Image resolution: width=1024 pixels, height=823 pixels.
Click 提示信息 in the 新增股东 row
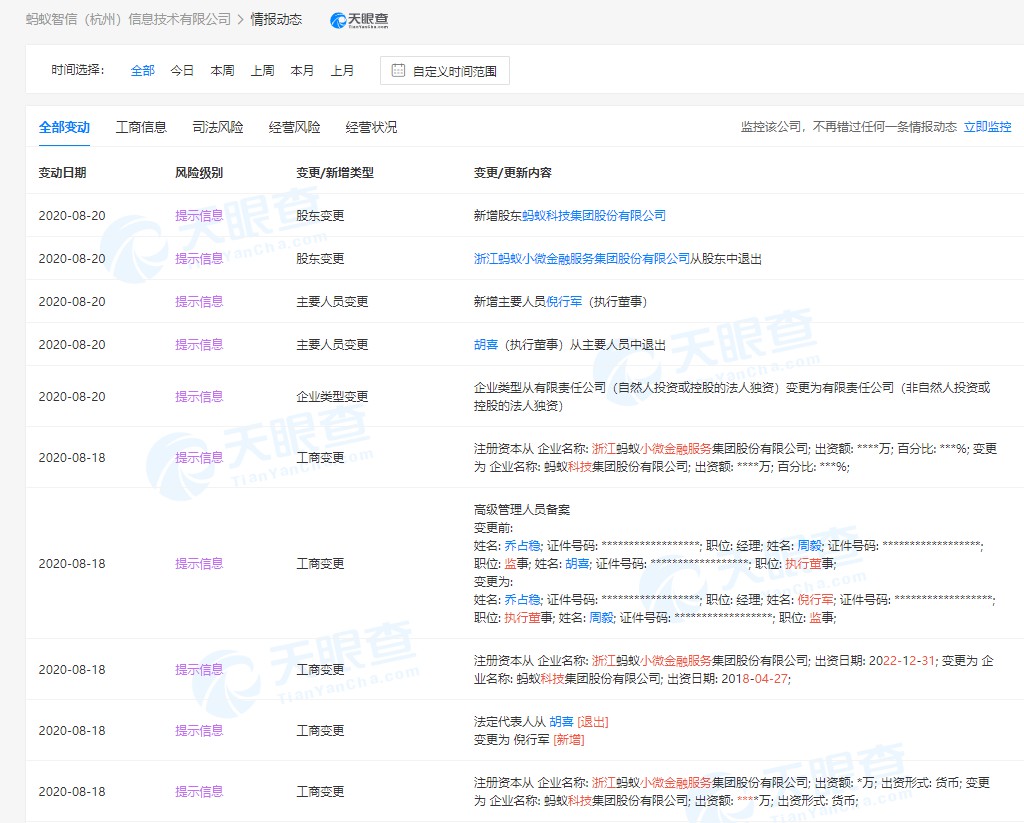click(x=199, y=216)
